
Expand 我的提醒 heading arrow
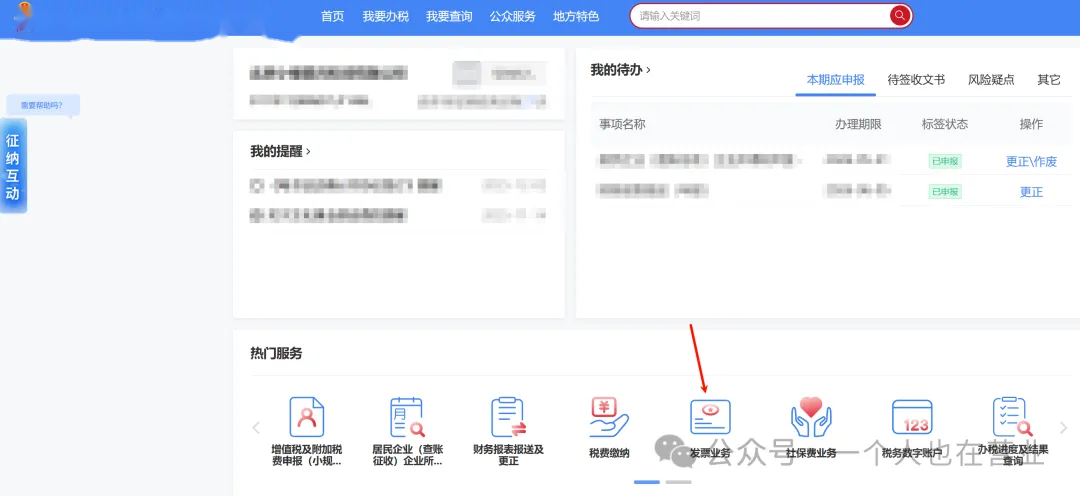click(x=308, y=152)
